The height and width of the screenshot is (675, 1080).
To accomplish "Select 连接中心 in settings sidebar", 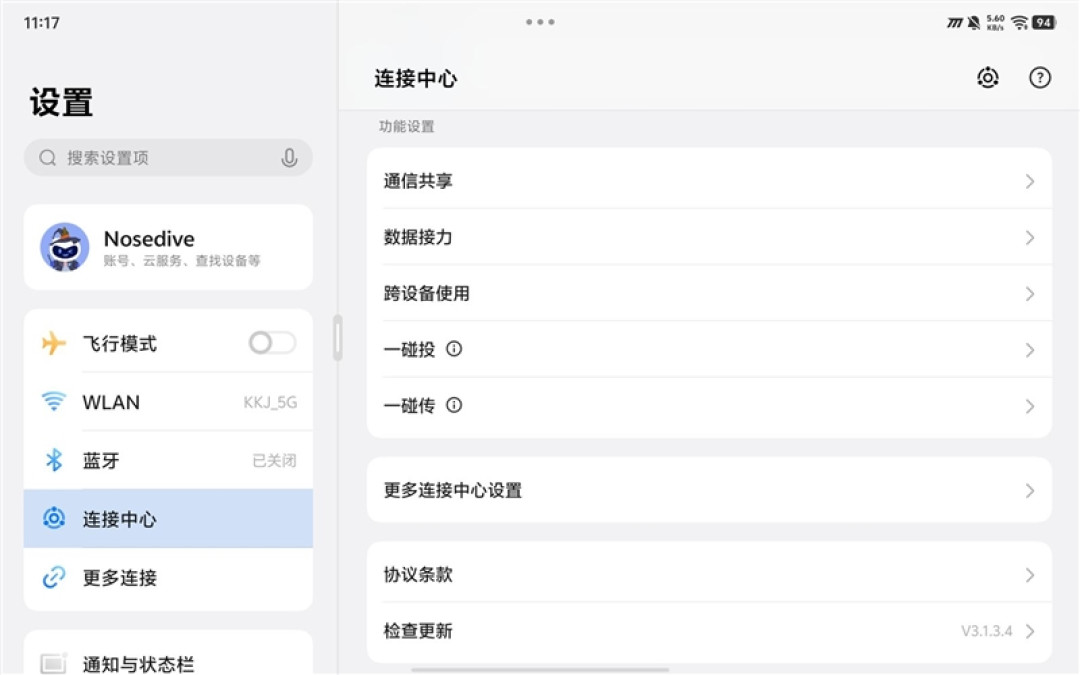I will click(x=168, y=519).
